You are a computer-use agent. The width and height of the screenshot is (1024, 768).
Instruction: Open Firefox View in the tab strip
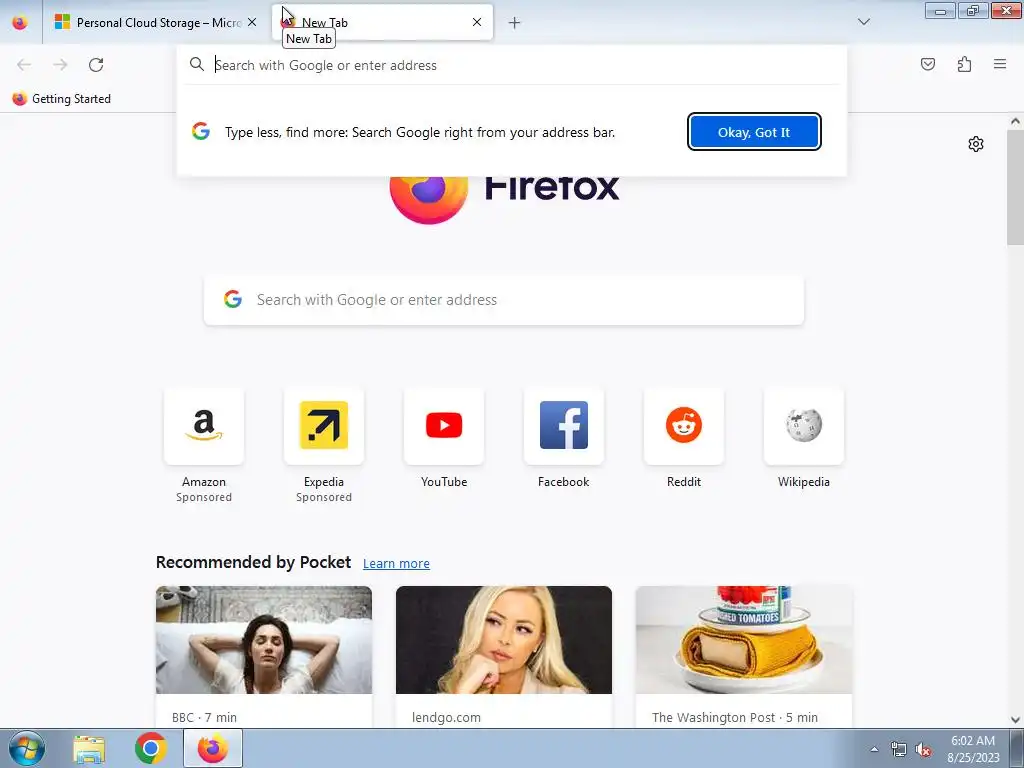point(20,22)
